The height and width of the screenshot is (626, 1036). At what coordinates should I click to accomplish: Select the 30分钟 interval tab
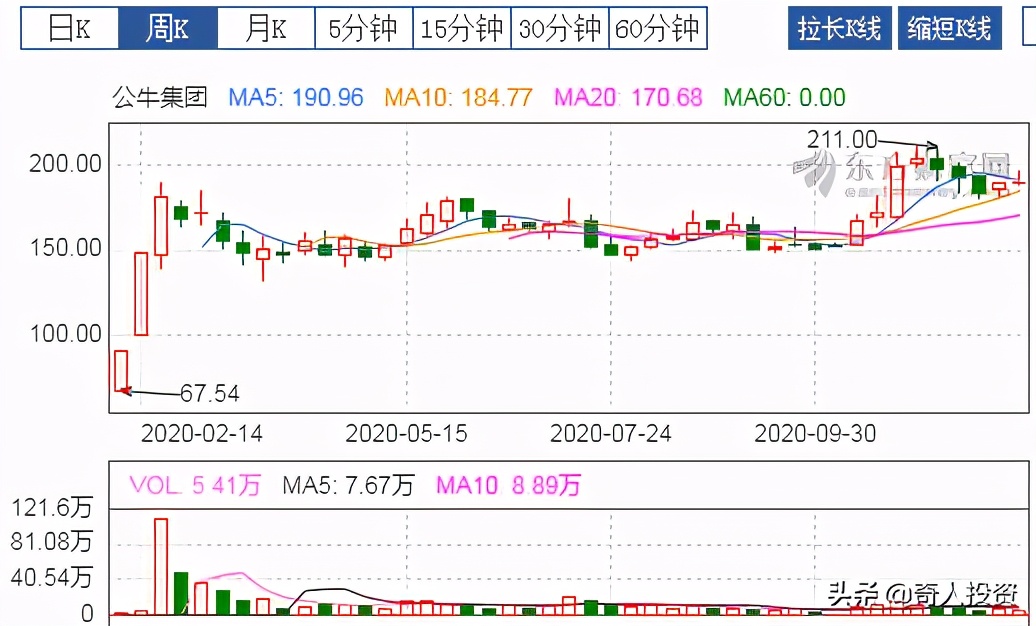point(559,28)
